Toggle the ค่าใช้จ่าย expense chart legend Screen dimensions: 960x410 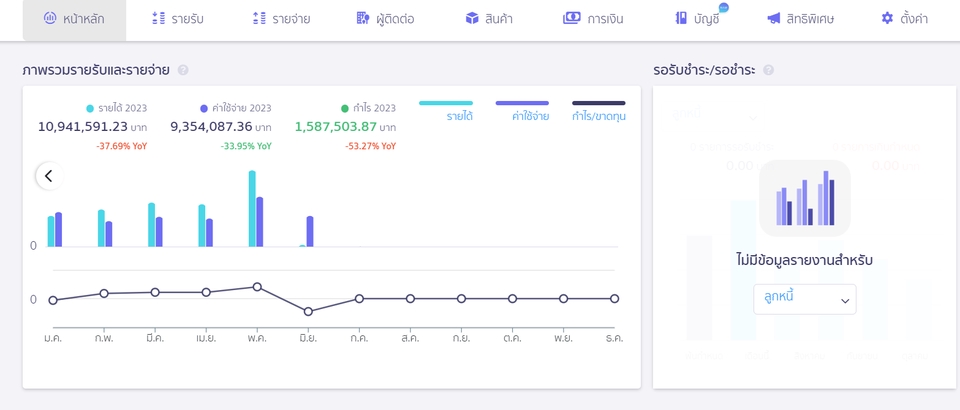522,110
